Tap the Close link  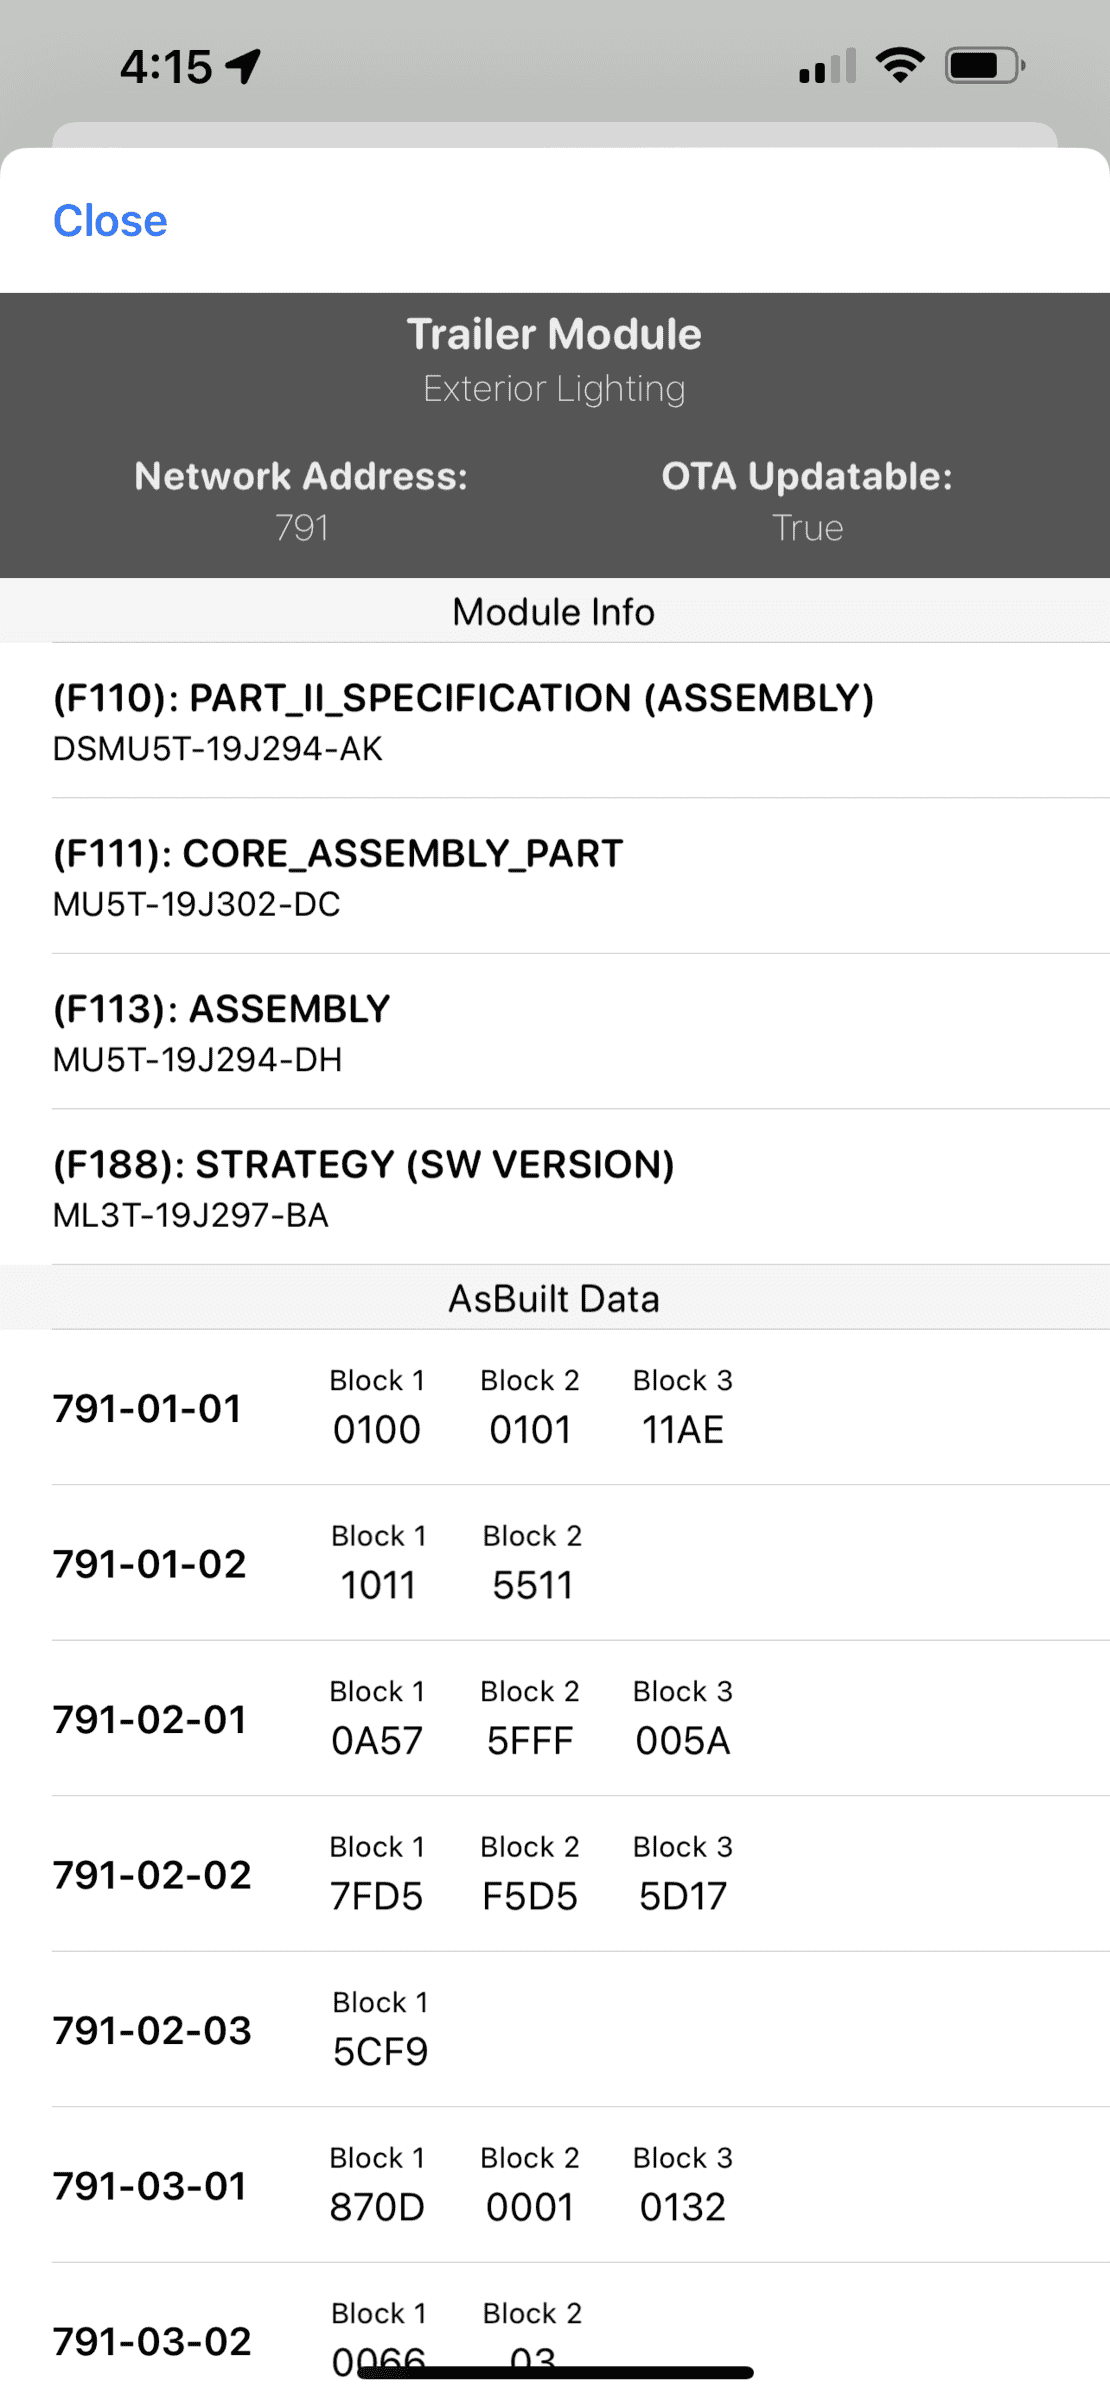click(110, 221)
